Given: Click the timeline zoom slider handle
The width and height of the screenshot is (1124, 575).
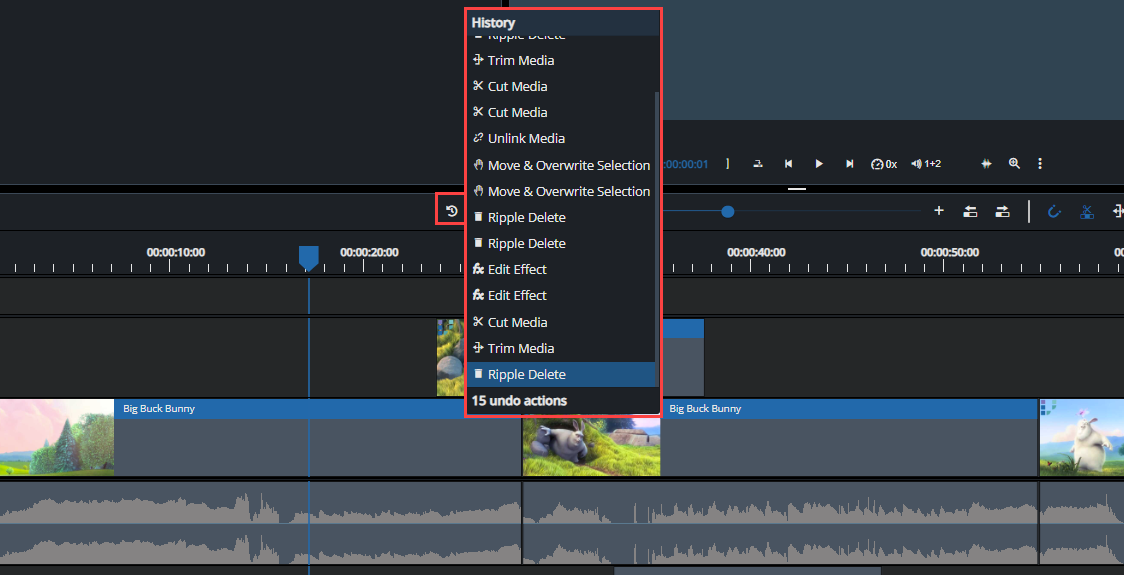Looking at the screenshot, I should tap(728, 211).
